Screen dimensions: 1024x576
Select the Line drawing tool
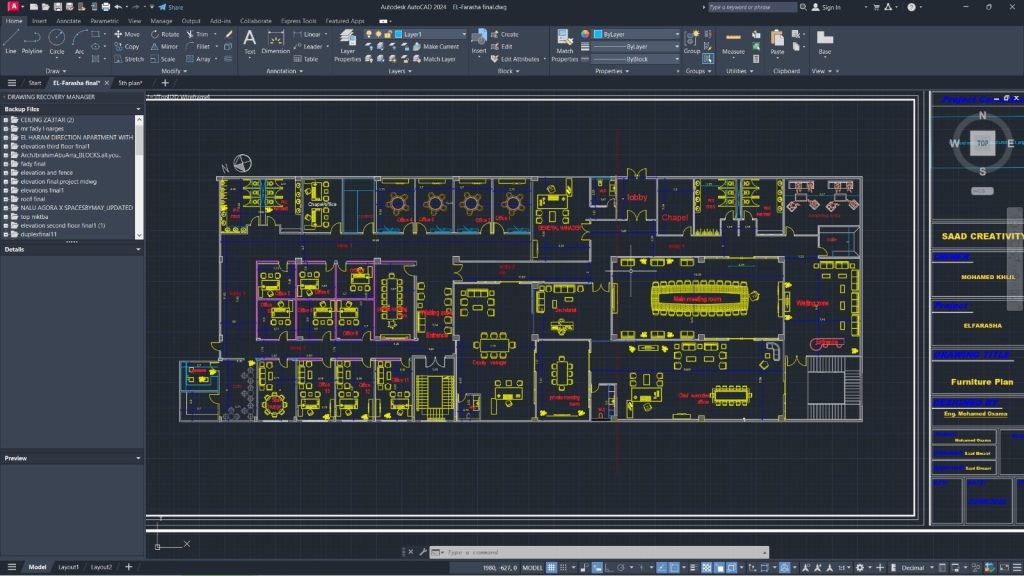10,42
